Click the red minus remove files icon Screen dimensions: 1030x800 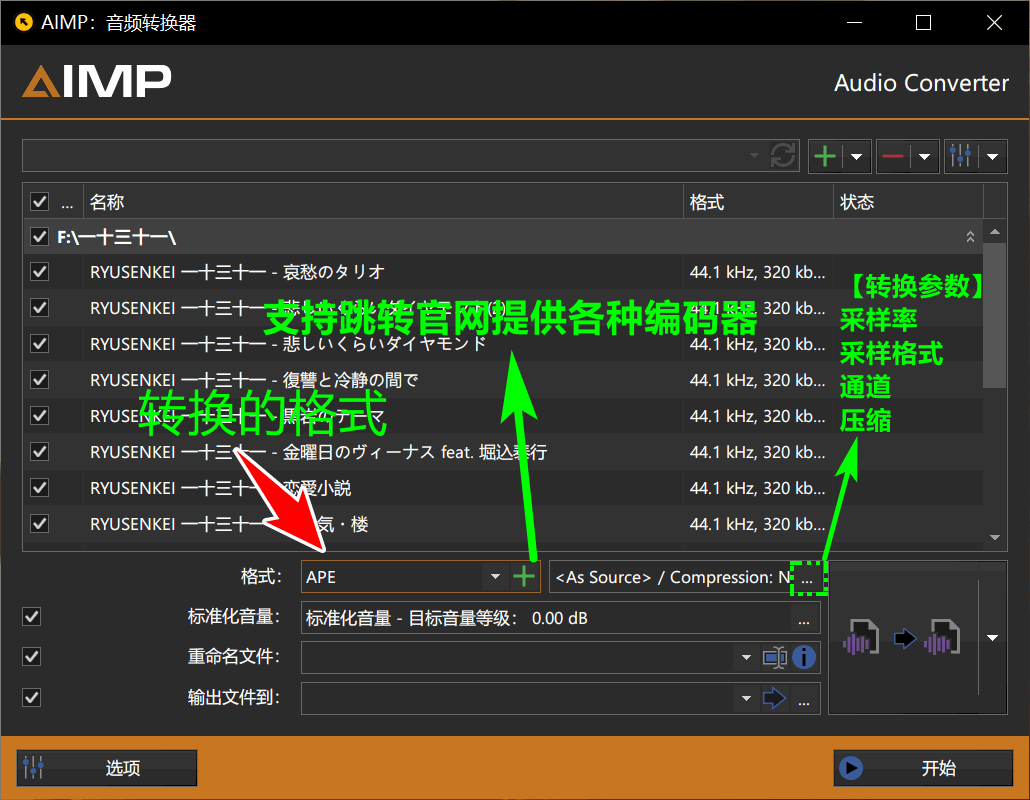pos(893,156)
